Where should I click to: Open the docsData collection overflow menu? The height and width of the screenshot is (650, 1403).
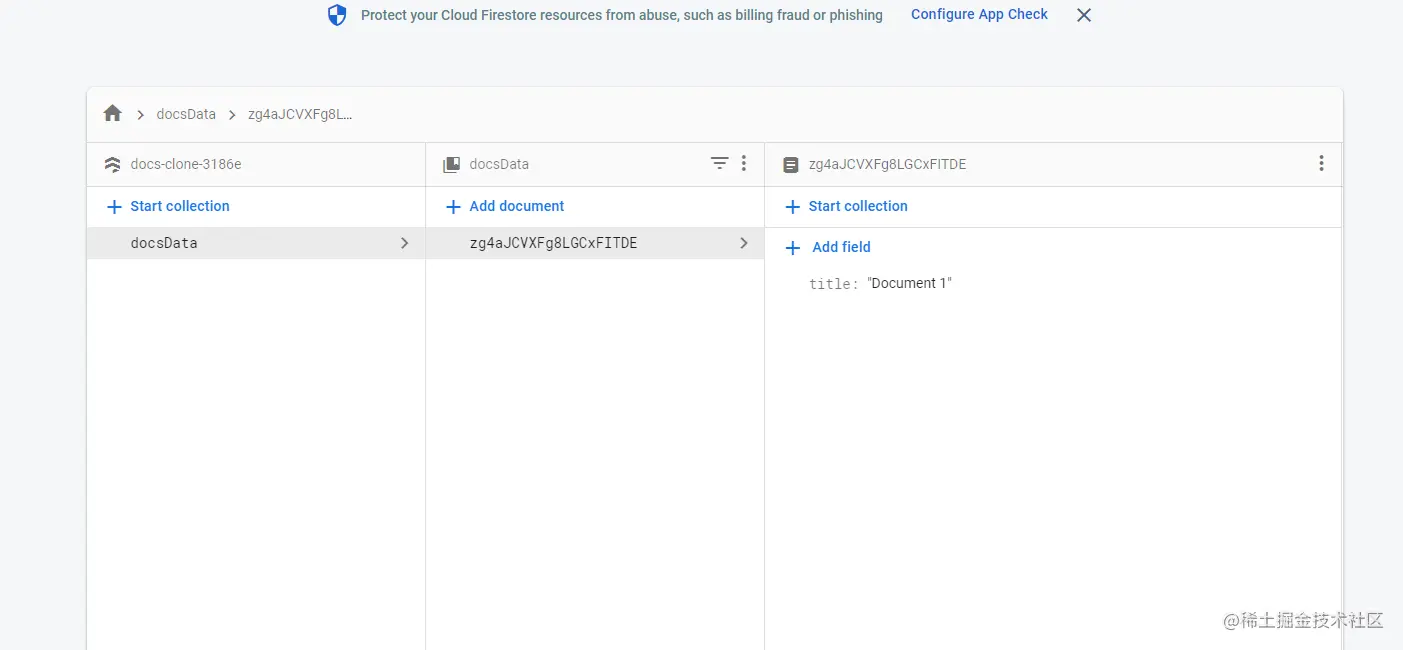tap(743, 163)
